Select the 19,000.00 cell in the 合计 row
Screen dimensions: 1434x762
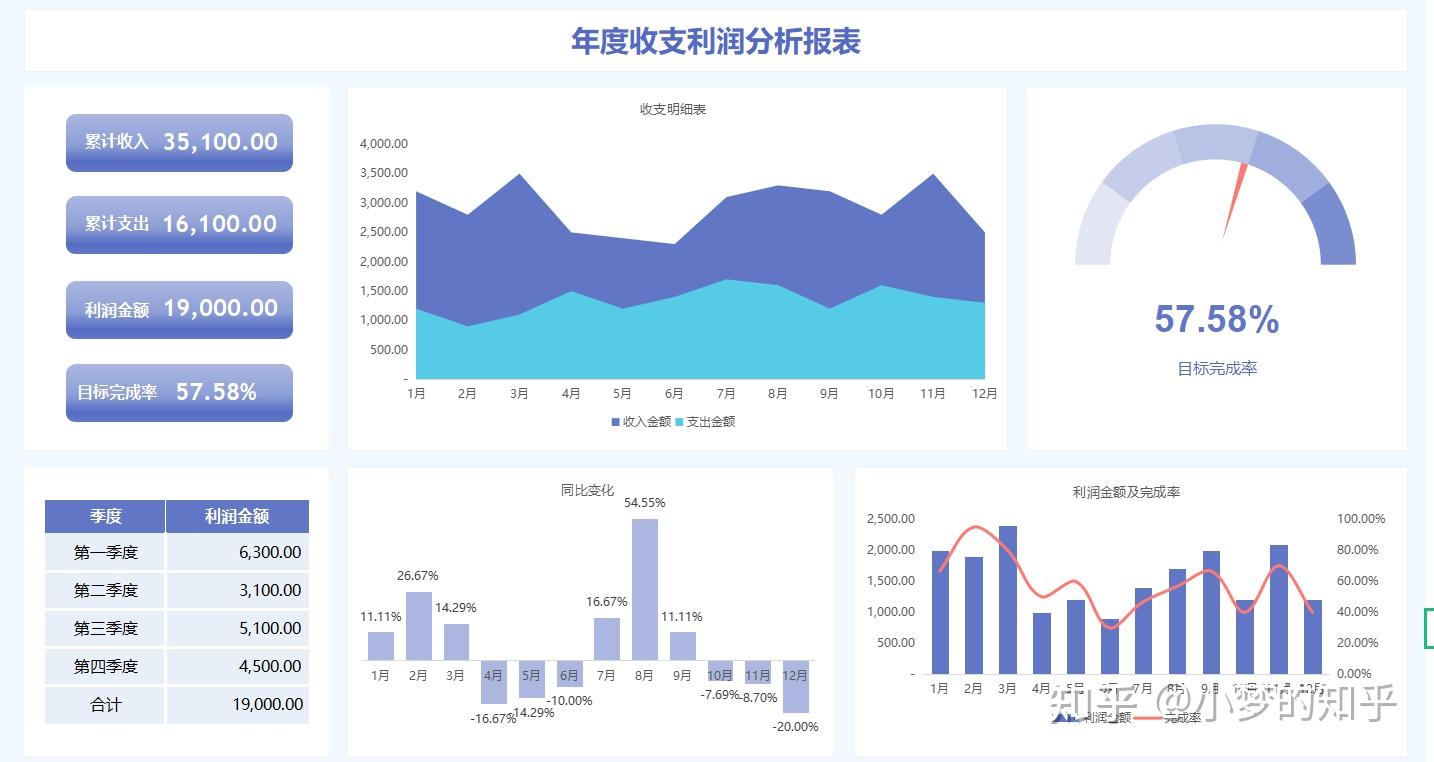point(237,704)
